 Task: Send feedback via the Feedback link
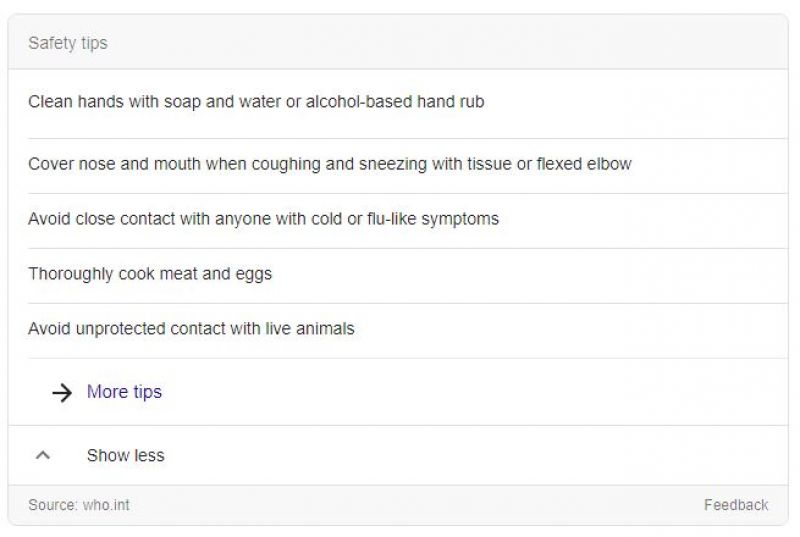coord(736,505)
